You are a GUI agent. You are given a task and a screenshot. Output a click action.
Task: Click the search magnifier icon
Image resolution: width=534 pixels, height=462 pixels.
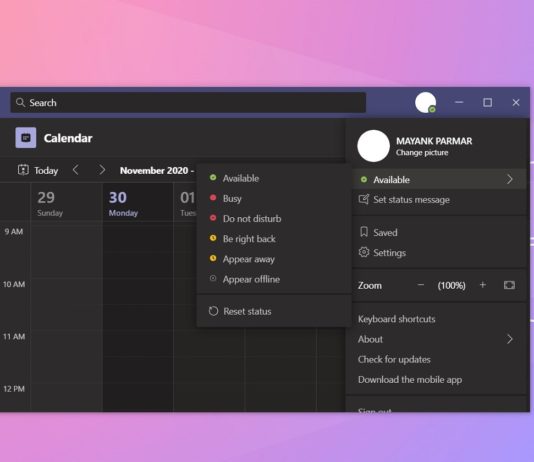click(20, 102)
